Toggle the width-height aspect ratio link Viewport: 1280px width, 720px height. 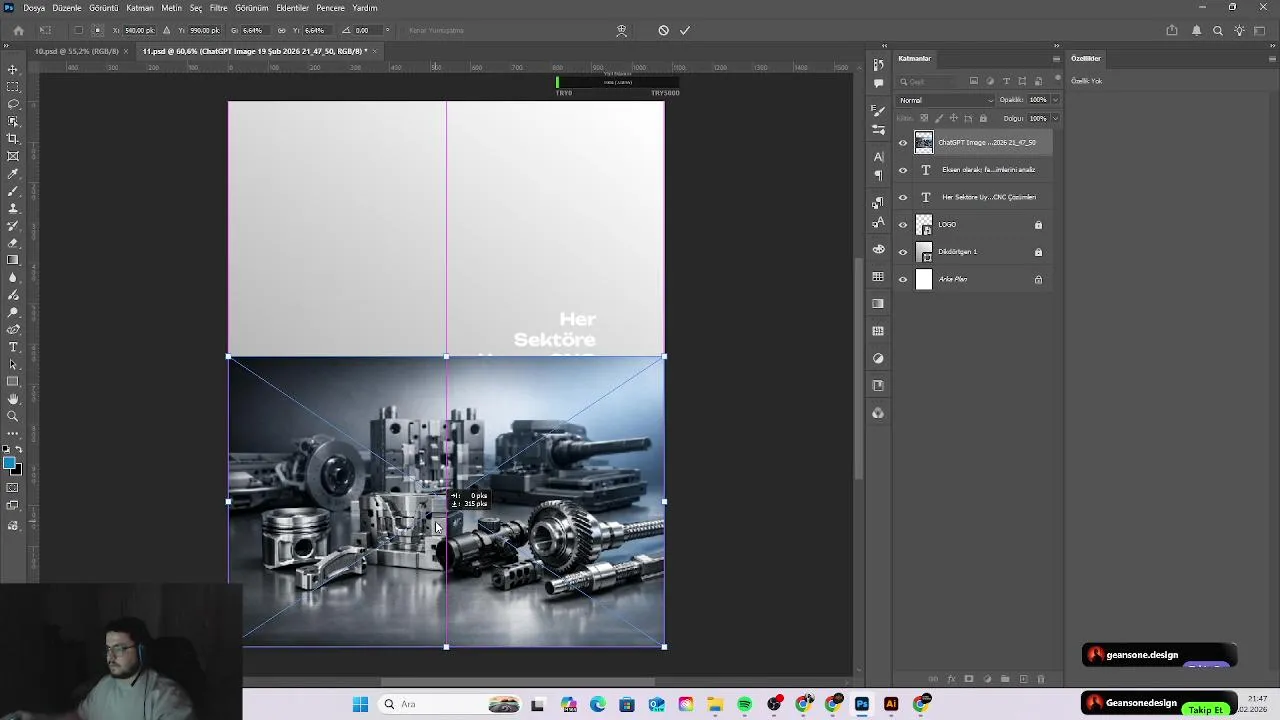point(282,30)
